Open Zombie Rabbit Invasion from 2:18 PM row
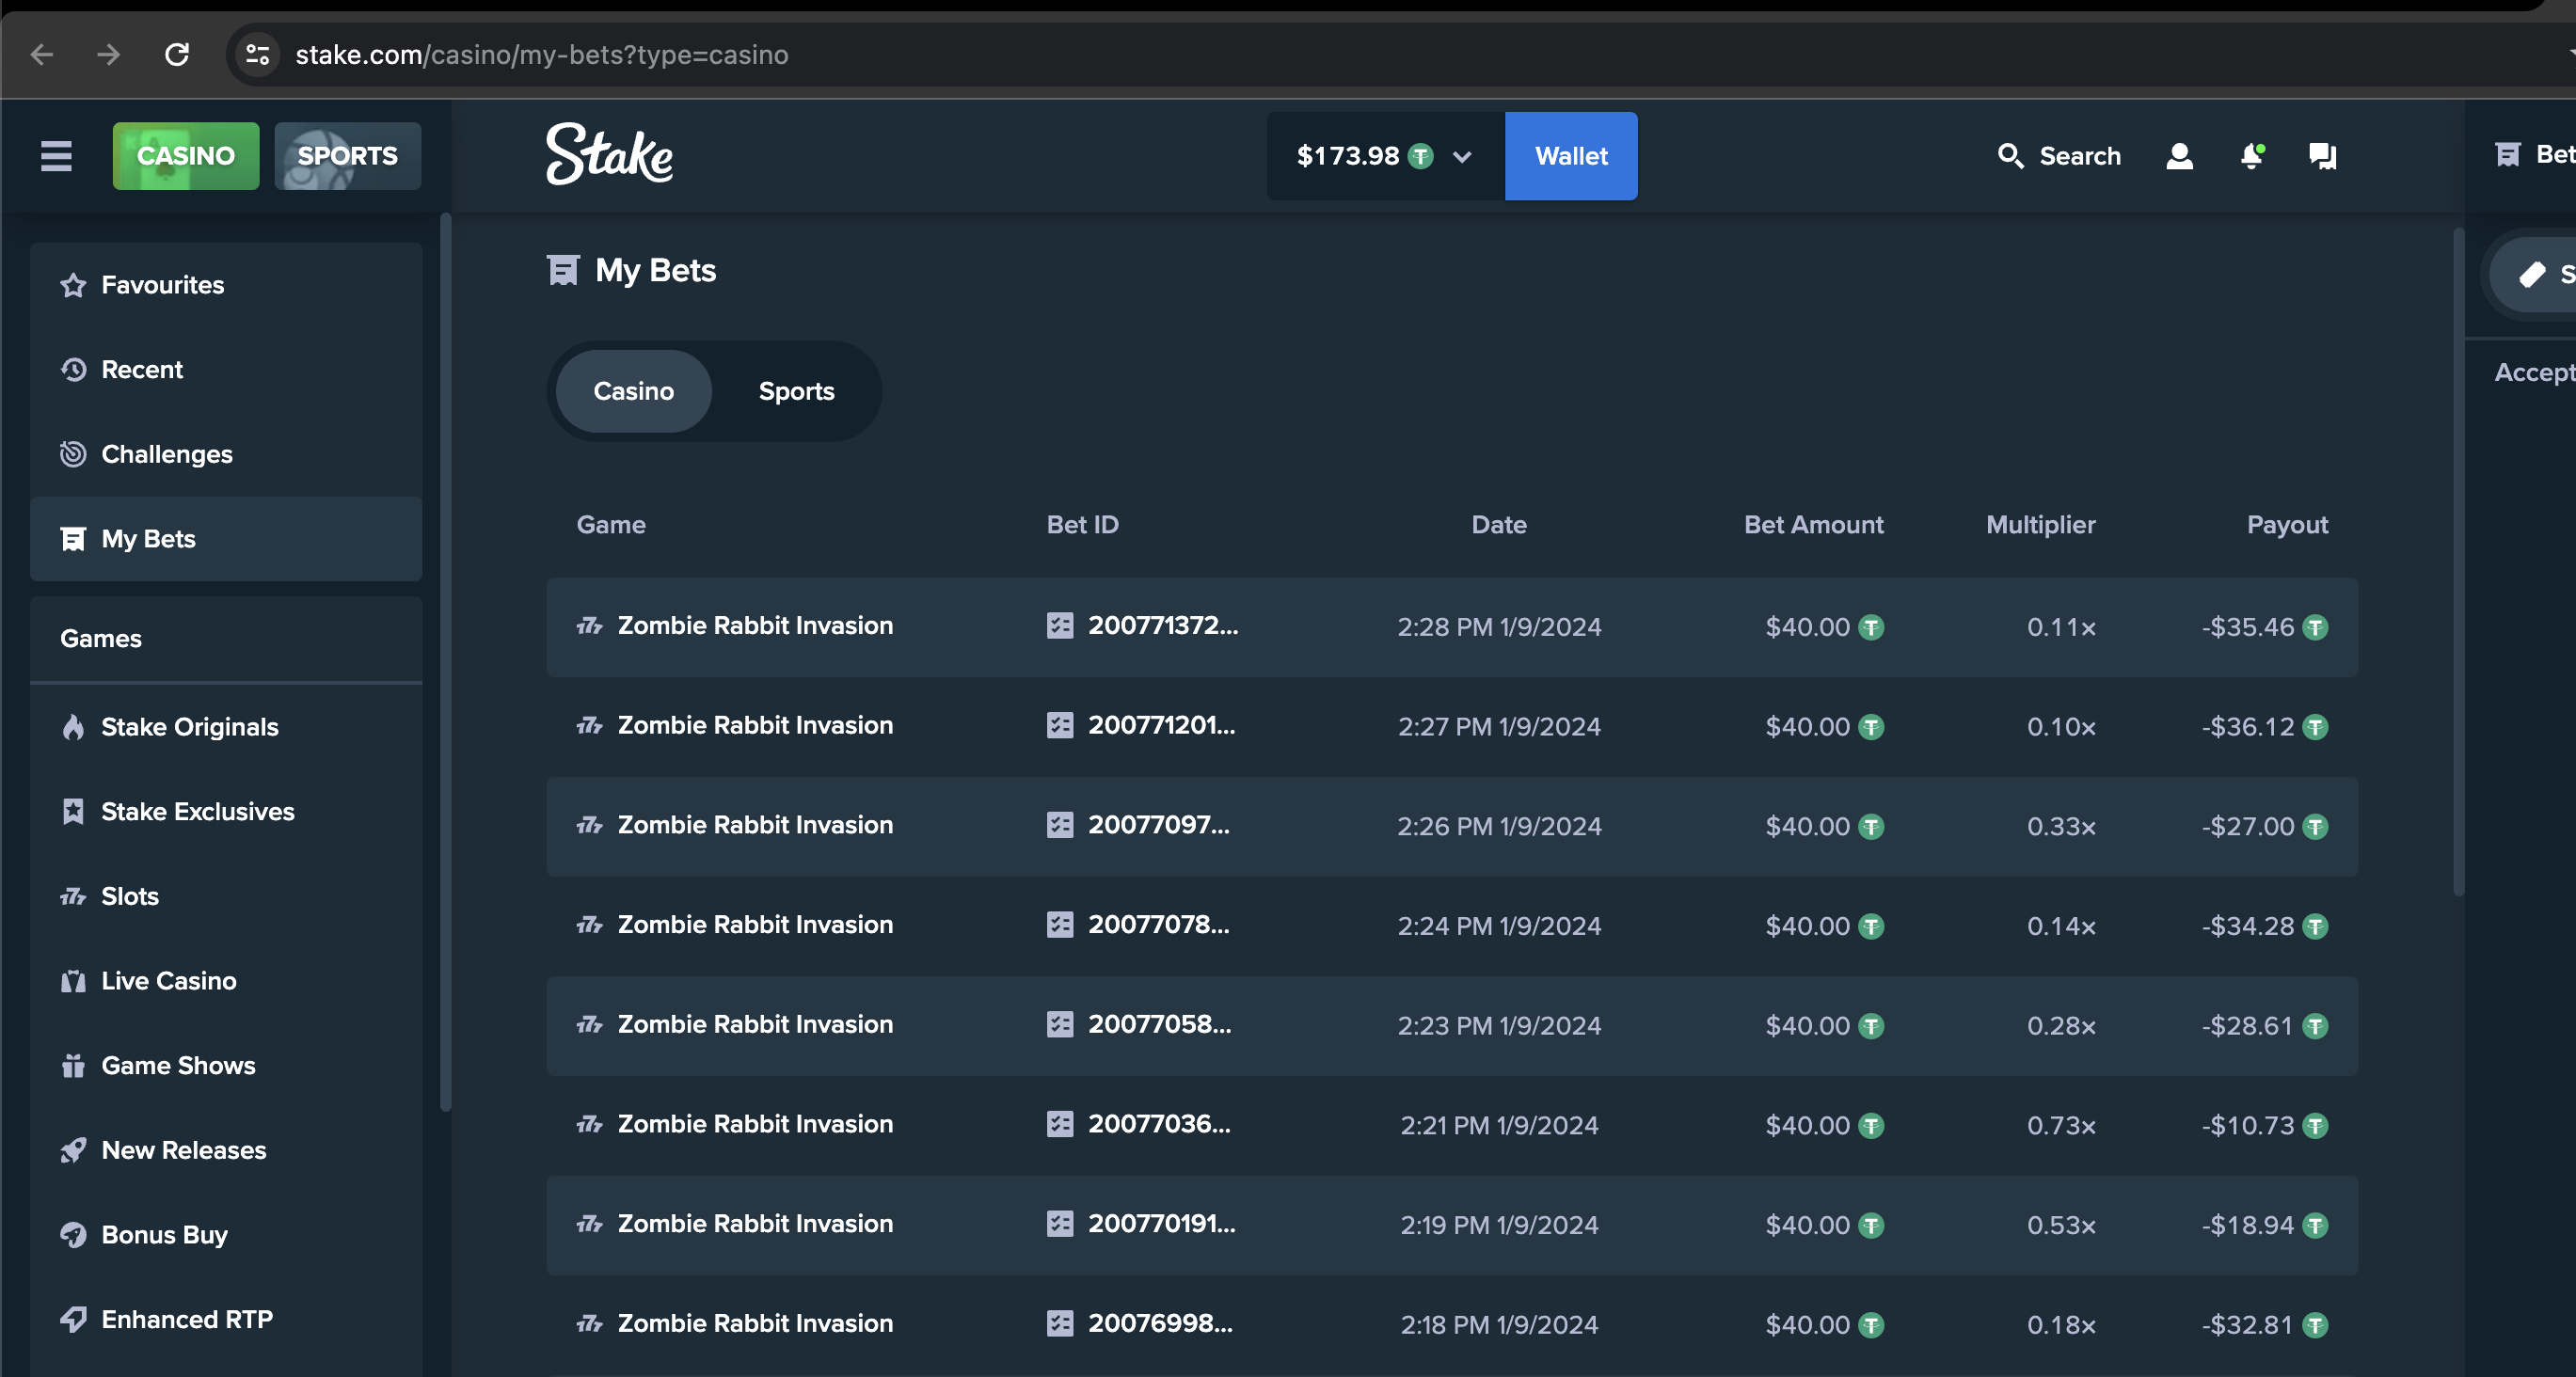 point(755,1324)
